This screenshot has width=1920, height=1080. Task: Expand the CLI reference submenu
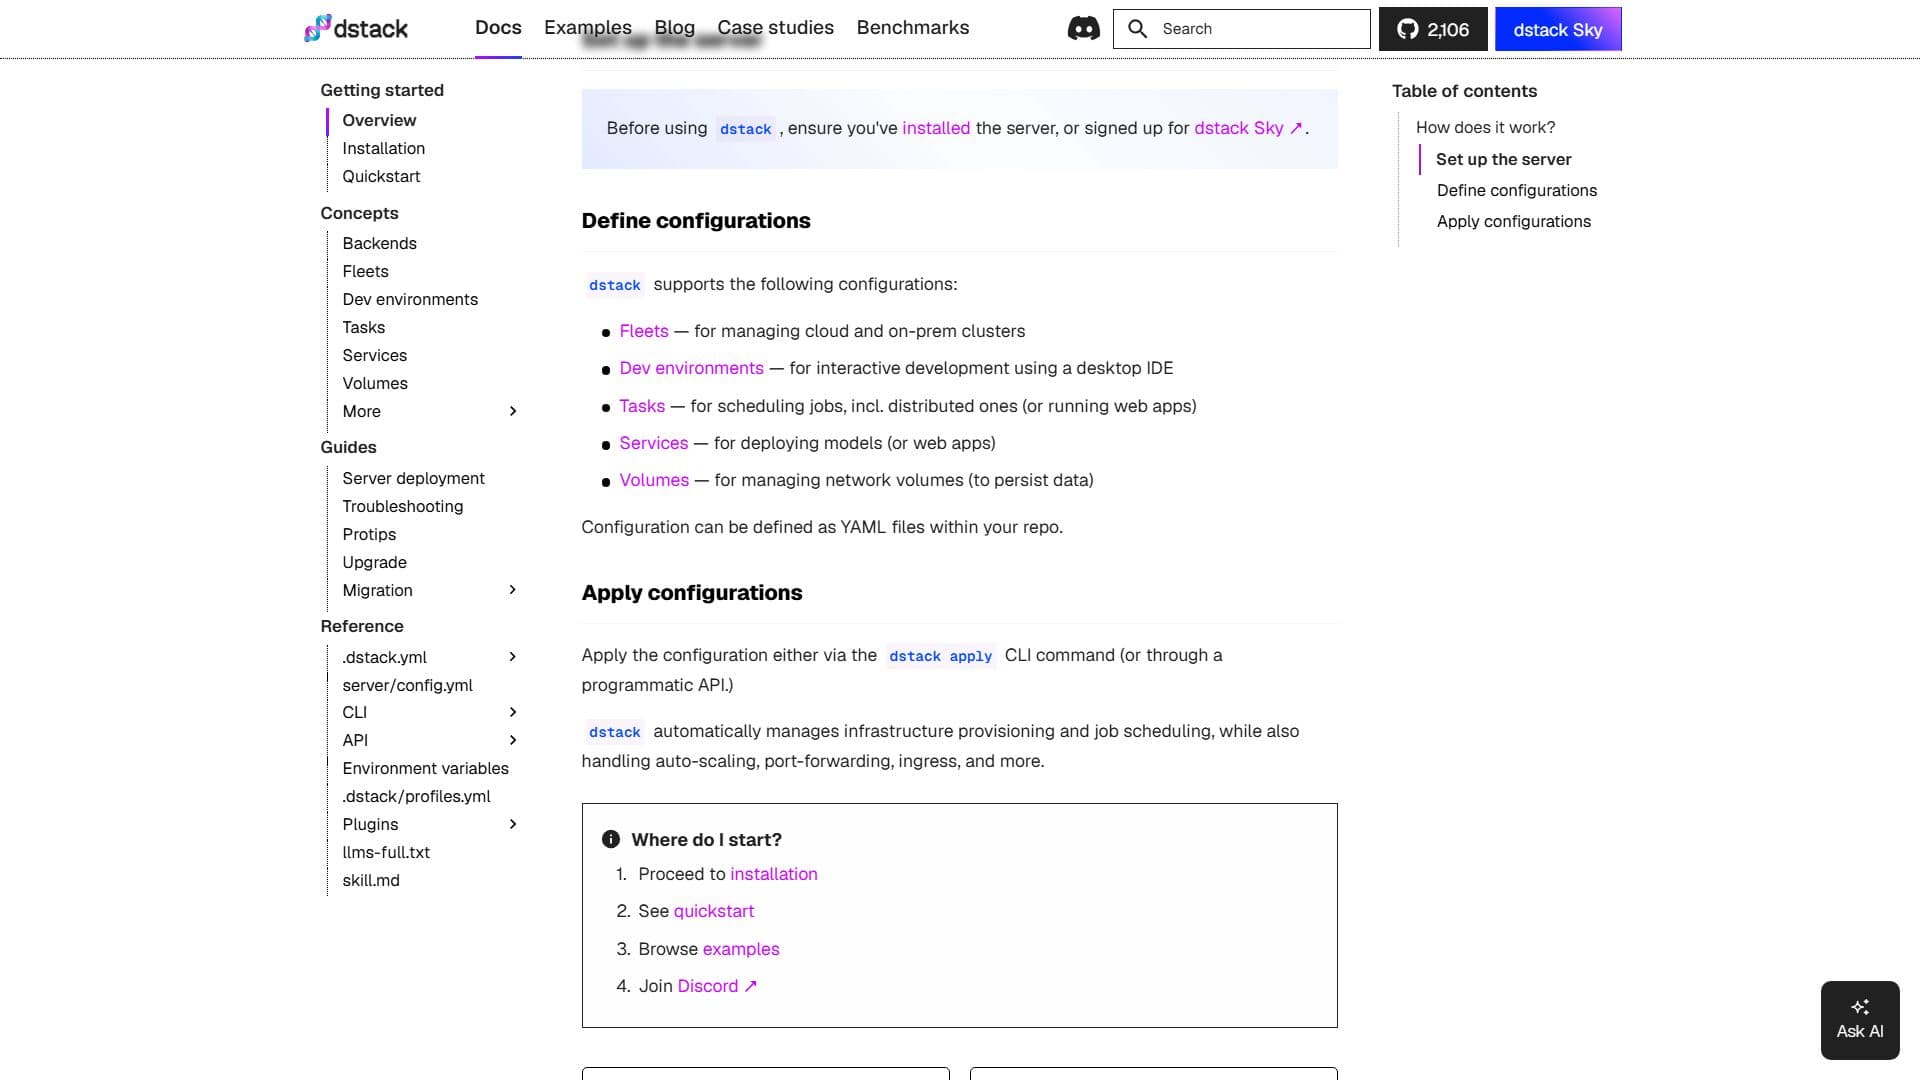coord(513,712)
